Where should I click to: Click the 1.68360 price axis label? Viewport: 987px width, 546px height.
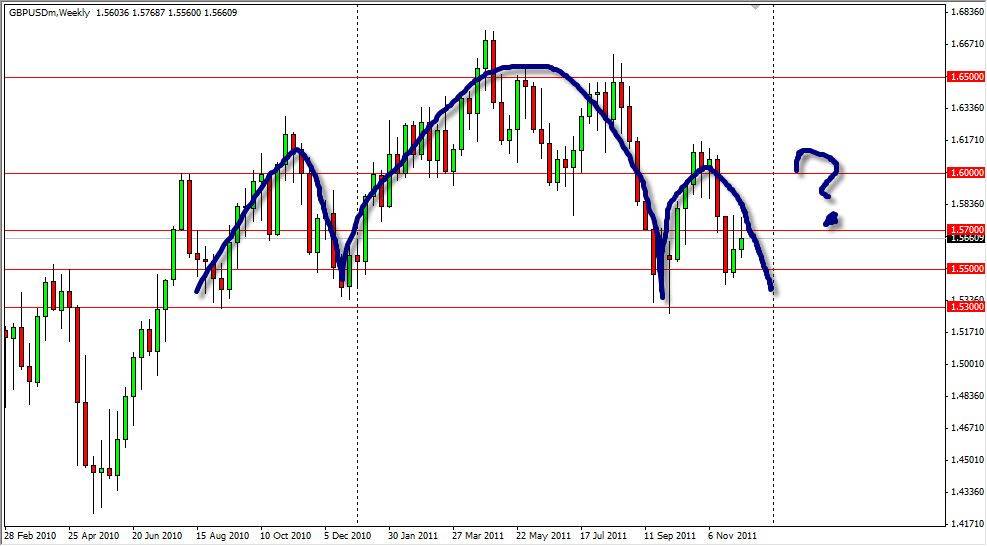pyautogui.click(x=965, y=13)
